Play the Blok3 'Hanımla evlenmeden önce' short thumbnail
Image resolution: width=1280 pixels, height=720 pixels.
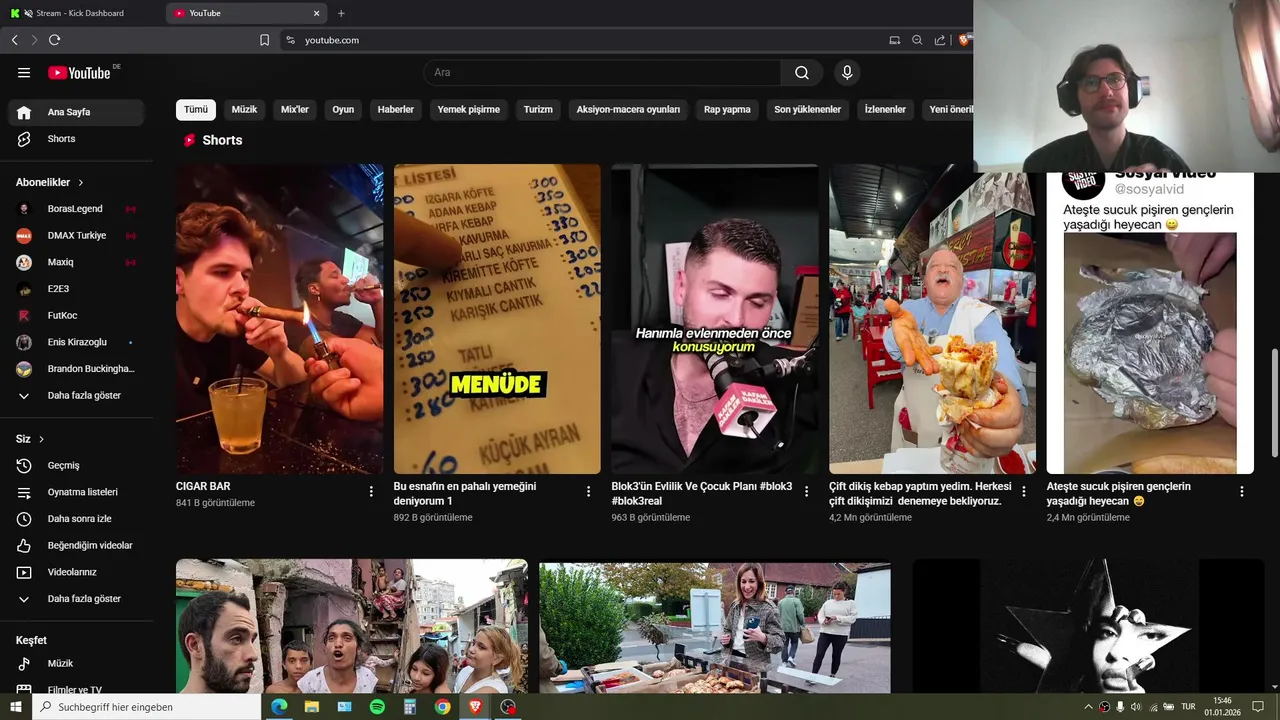point(715,319)
